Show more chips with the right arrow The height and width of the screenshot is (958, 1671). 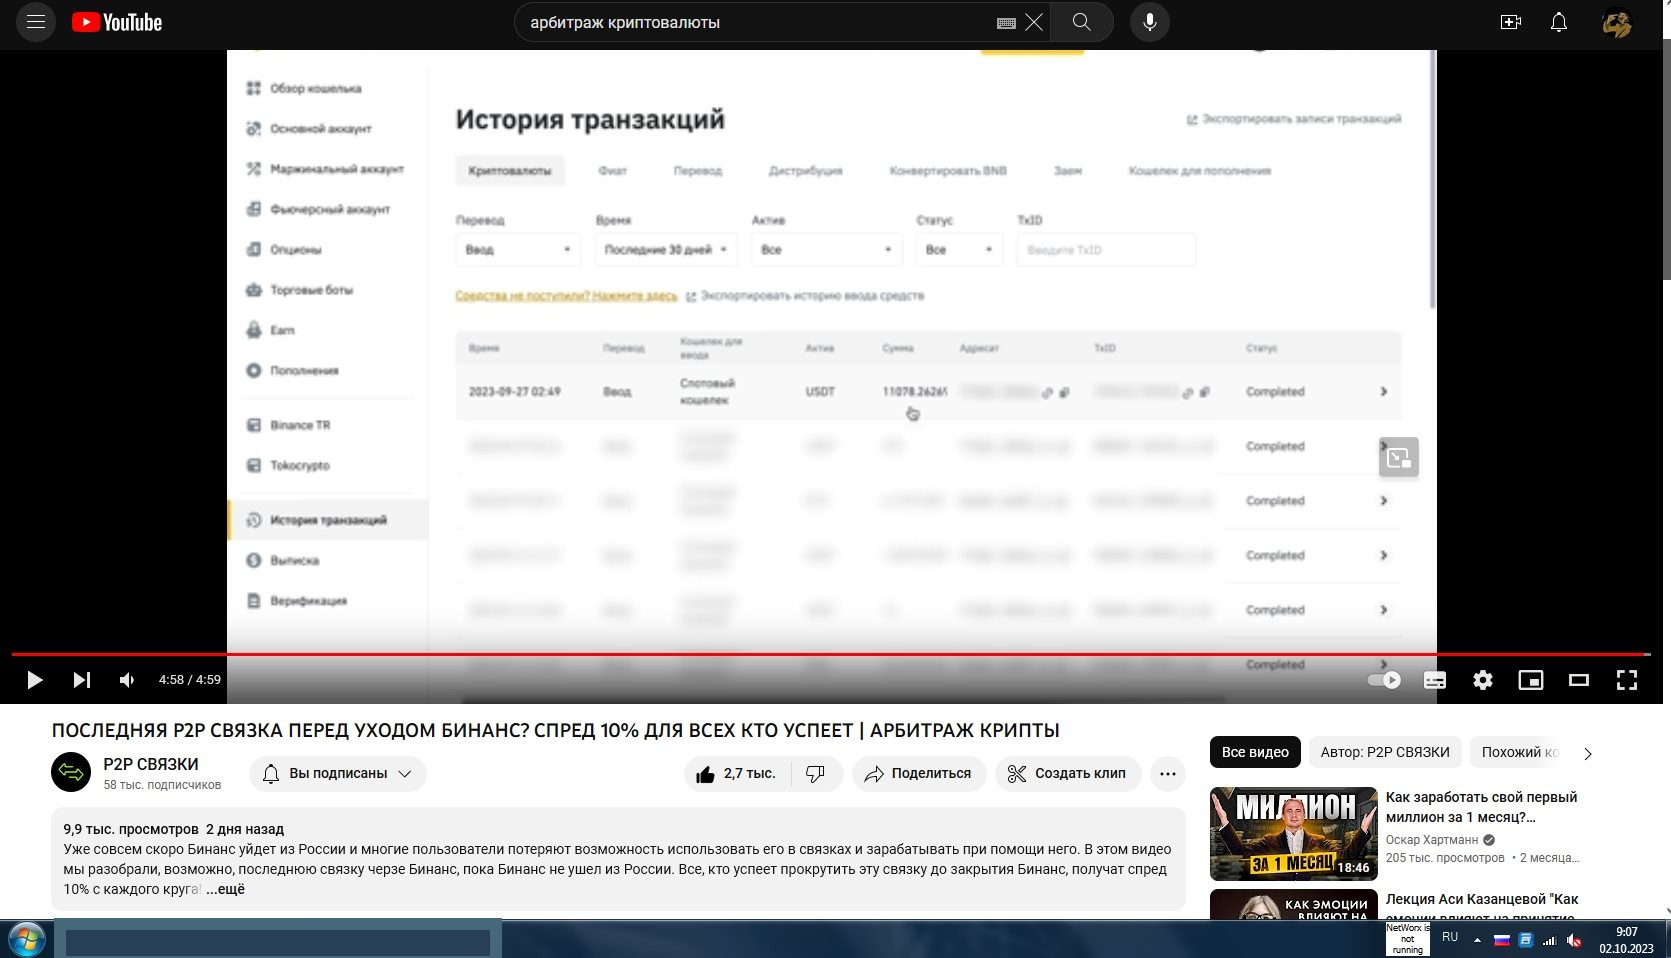1588,753
